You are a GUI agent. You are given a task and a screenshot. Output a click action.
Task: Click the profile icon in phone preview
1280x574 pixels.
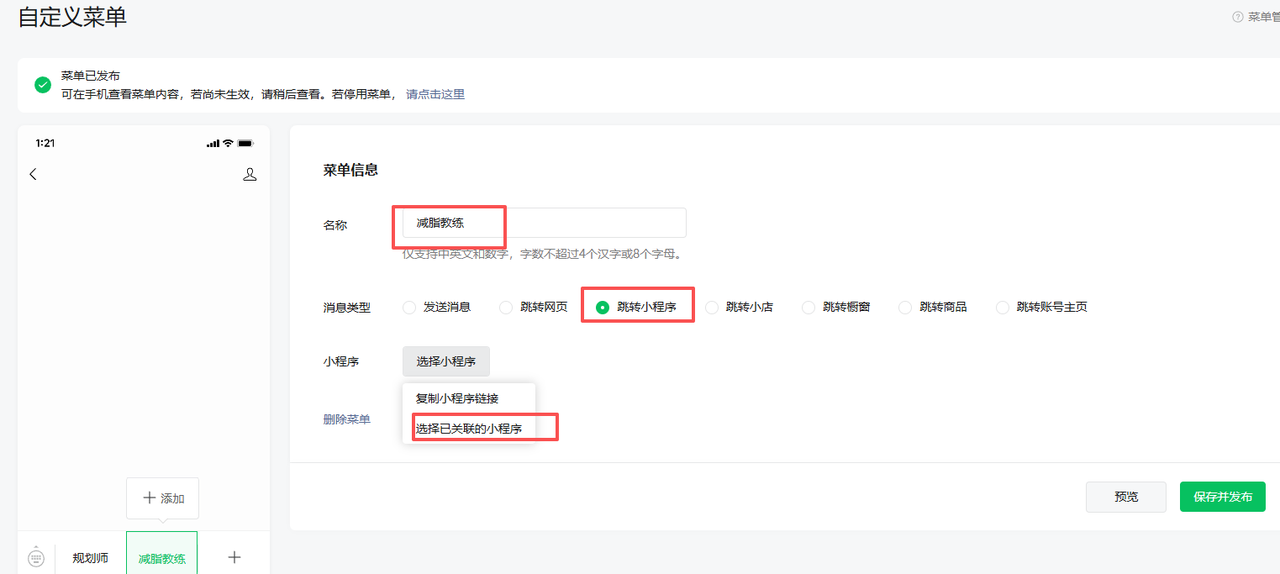coord(250,174)
